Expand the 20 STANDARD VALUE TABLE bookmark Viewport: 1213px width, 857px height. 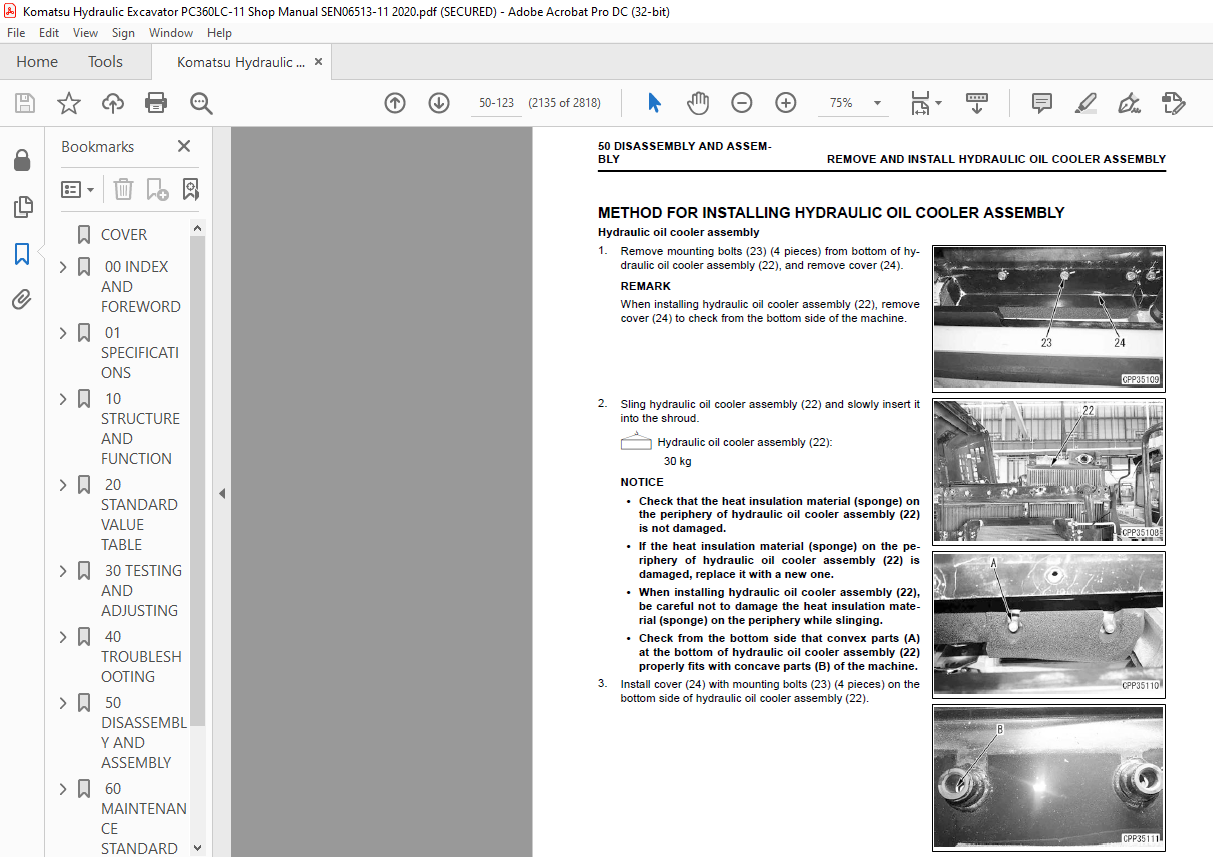[x=64, y=485]
